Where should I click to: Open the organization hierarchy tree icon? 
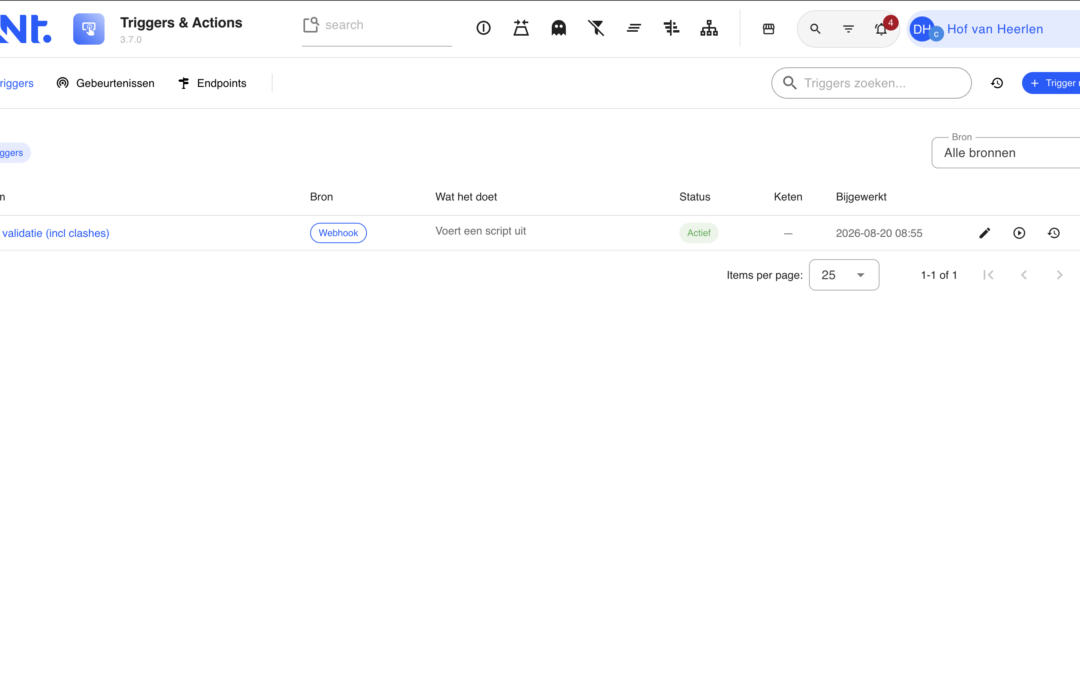point(709,28)
